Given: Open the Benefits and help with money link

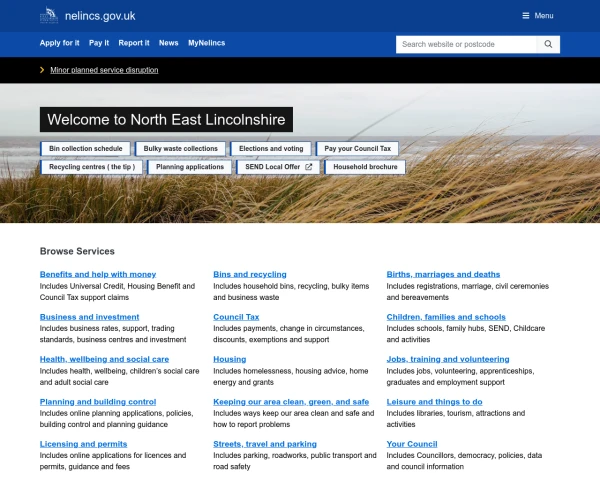Looking at the screenshot, I should click(98, 274).
